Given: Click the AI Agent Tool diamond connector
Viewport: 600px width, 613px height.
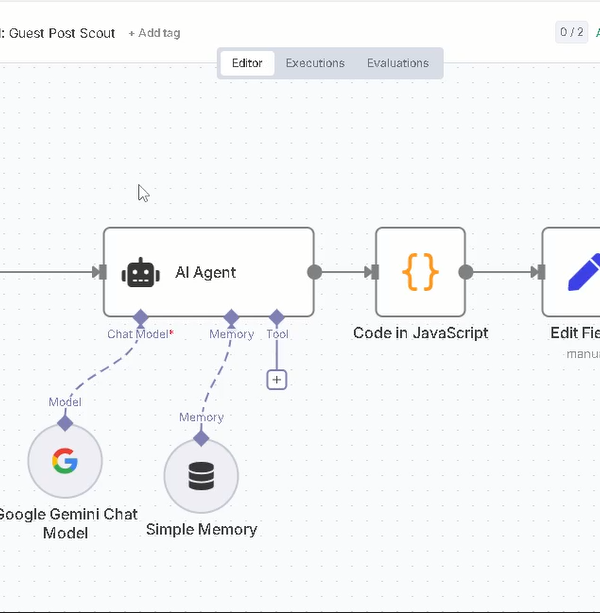Looking at the screenshot, I should 277,317.
